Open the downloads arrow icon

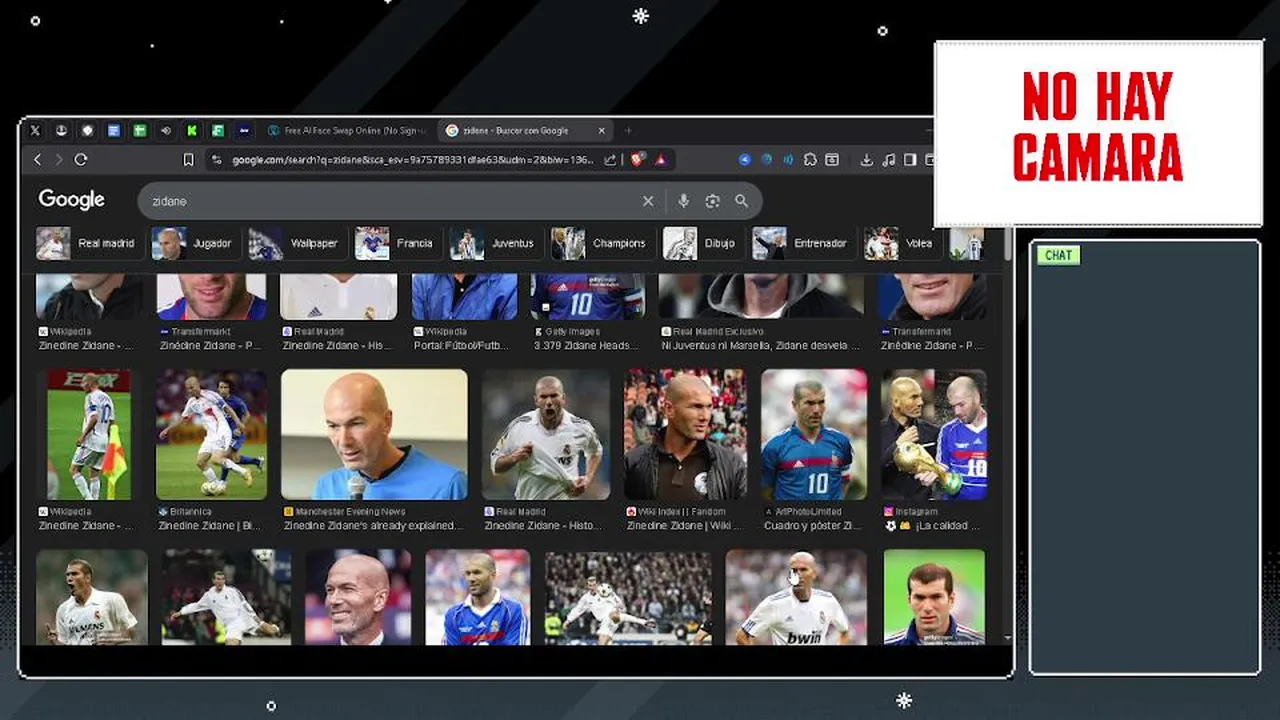pos(867,160)
